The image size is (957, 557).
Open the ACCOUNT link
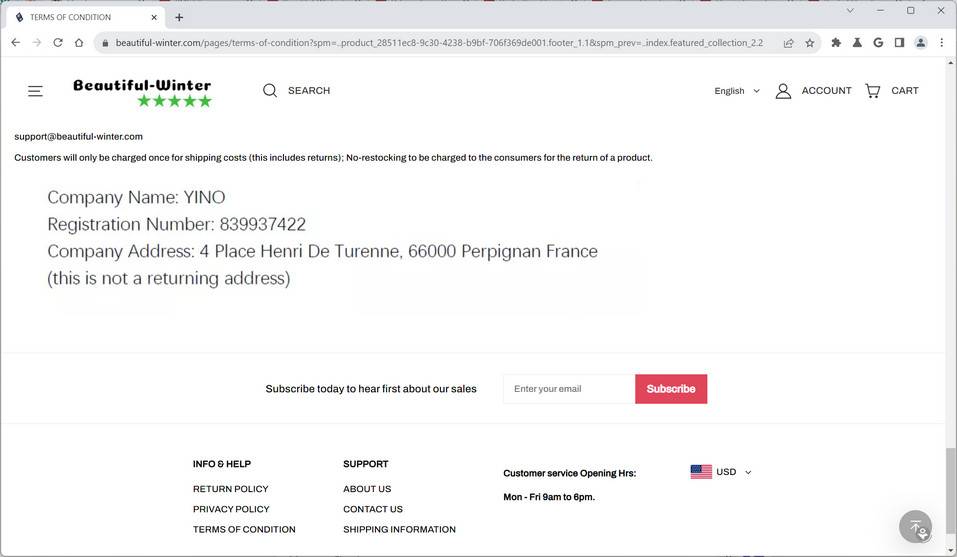826,90
